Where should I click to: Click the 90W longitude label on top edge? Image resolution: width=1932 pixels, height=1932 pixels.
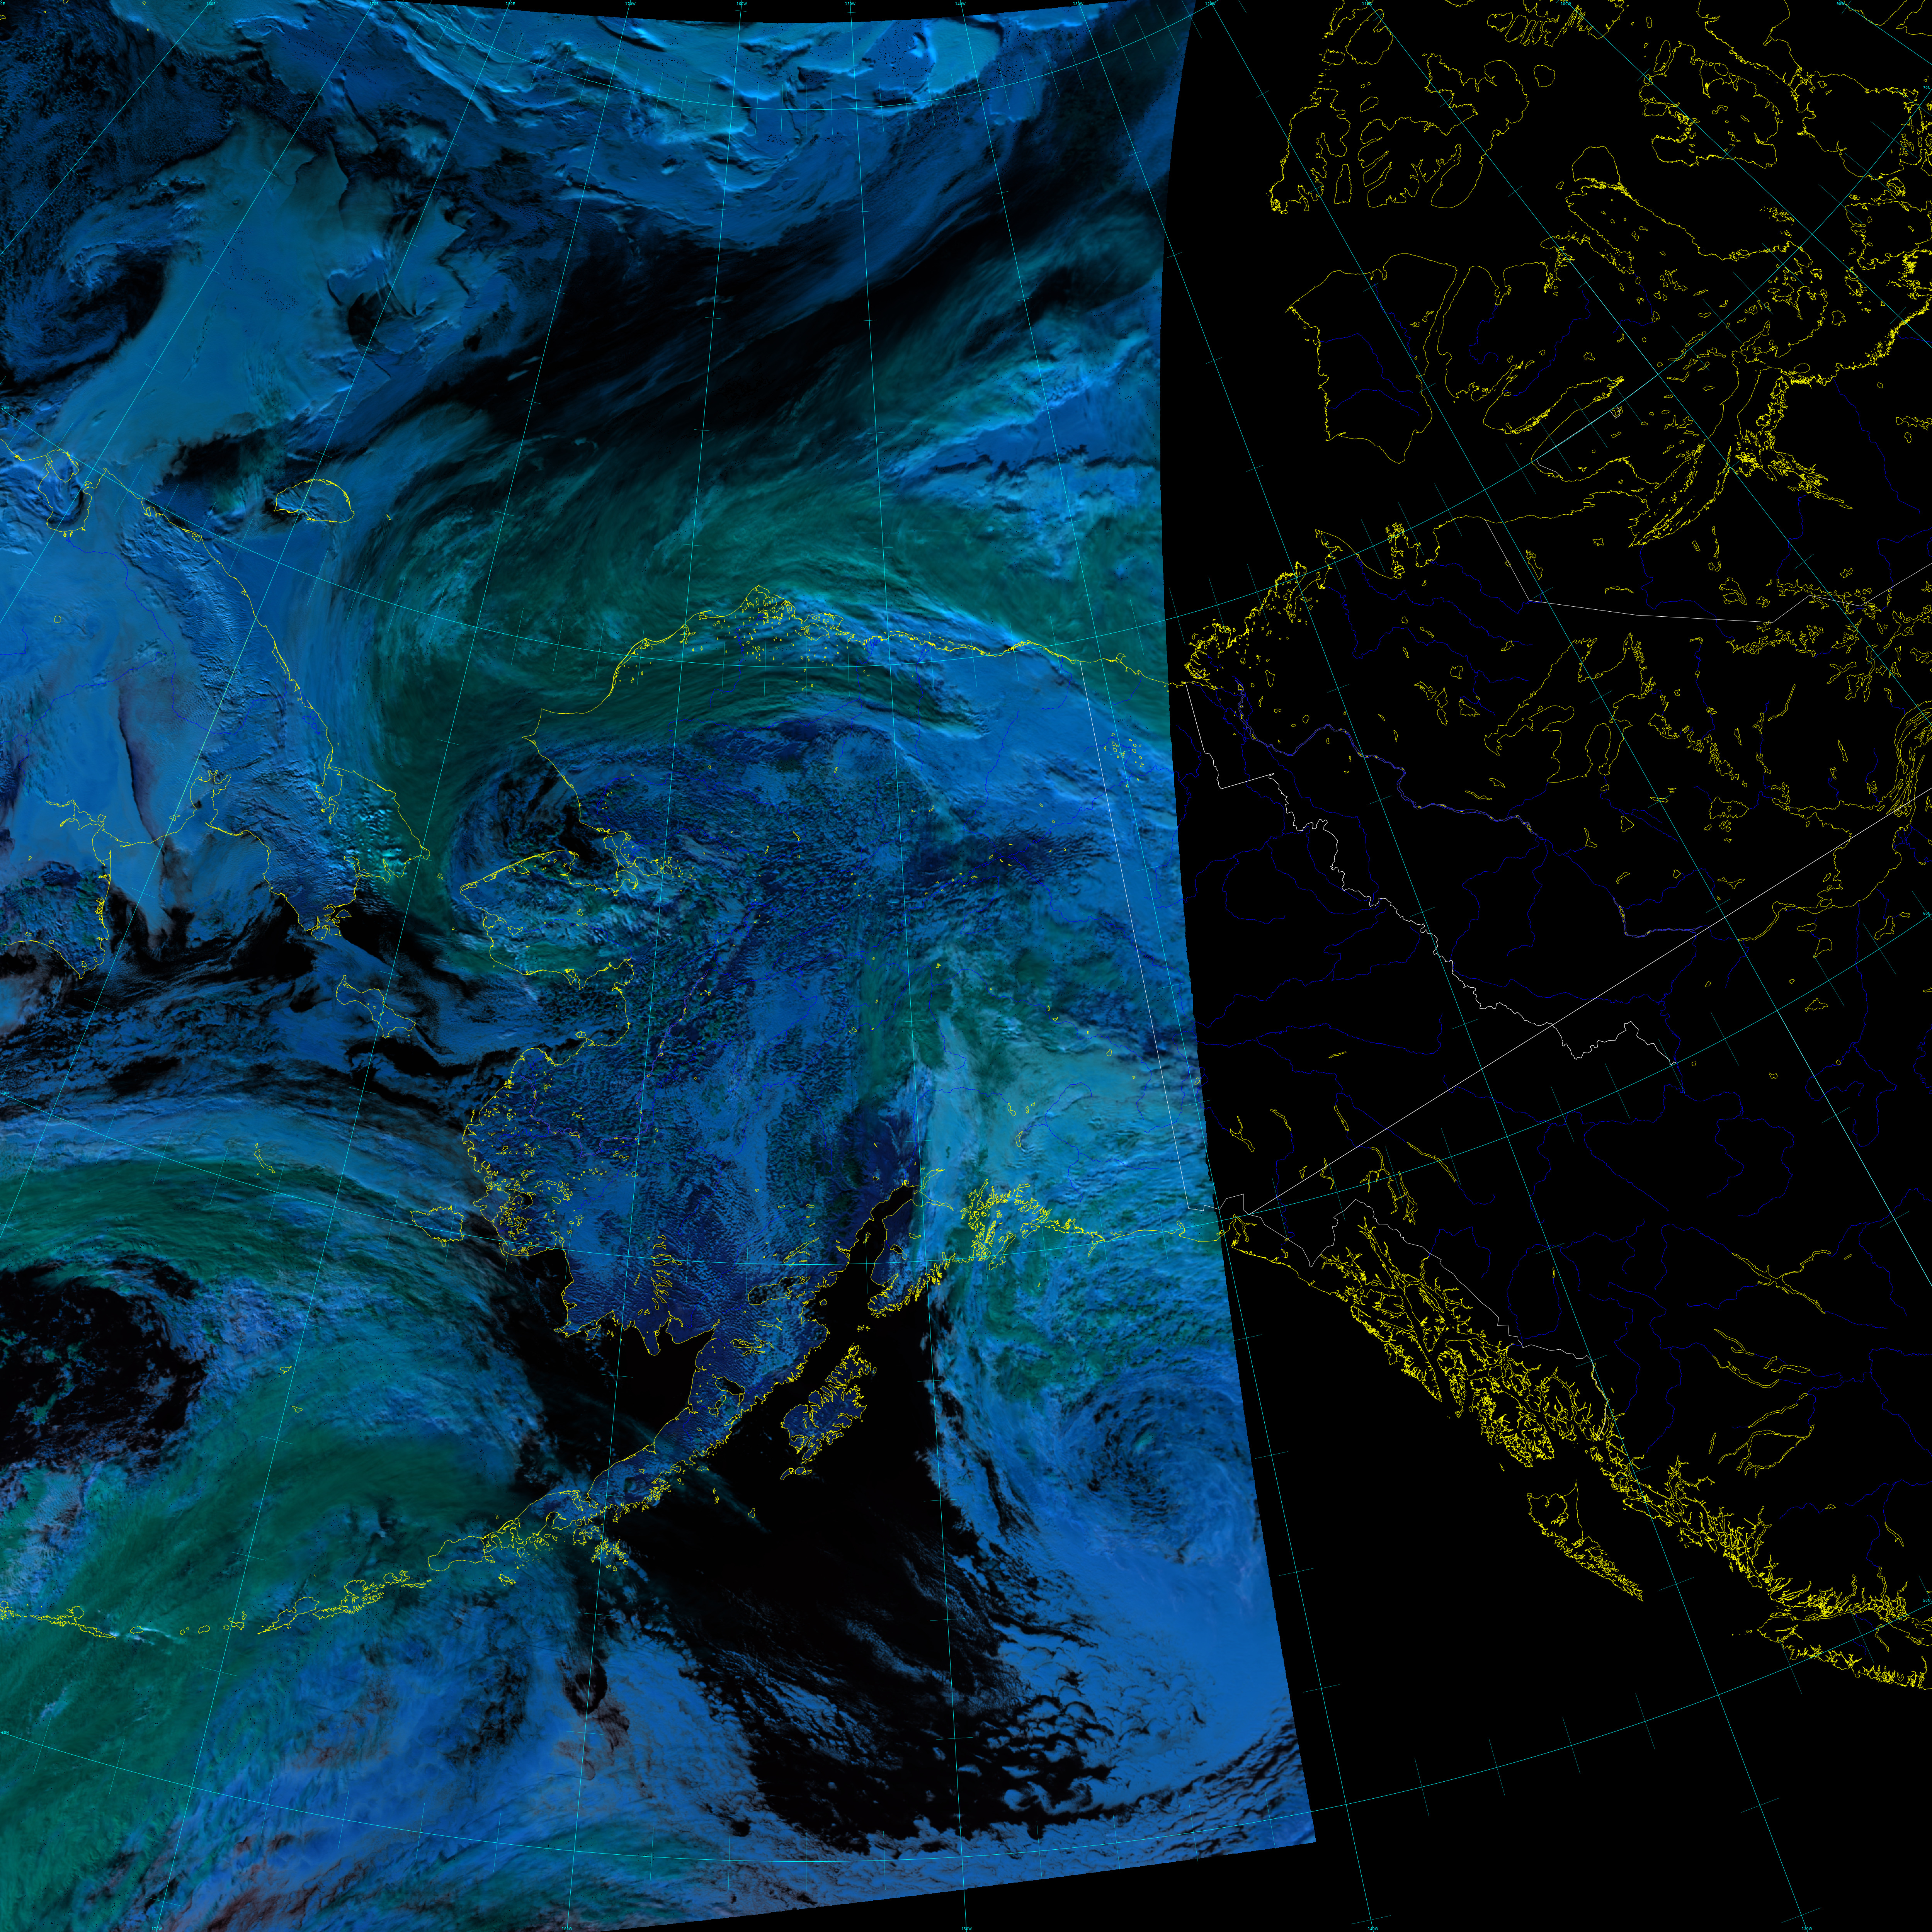(x=1840, y=4)
